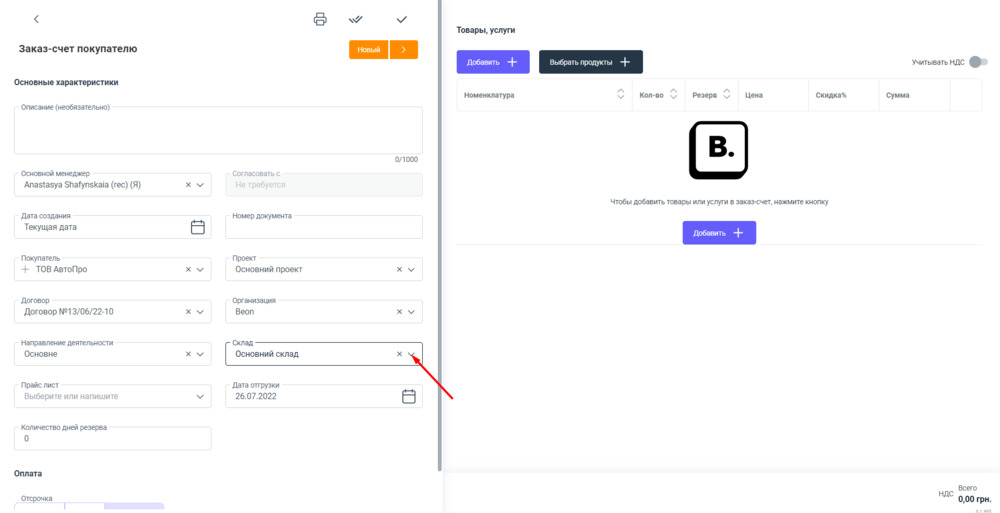Clear the Склад field value
Screen dimensions: 1000x513
coord(399,354)
